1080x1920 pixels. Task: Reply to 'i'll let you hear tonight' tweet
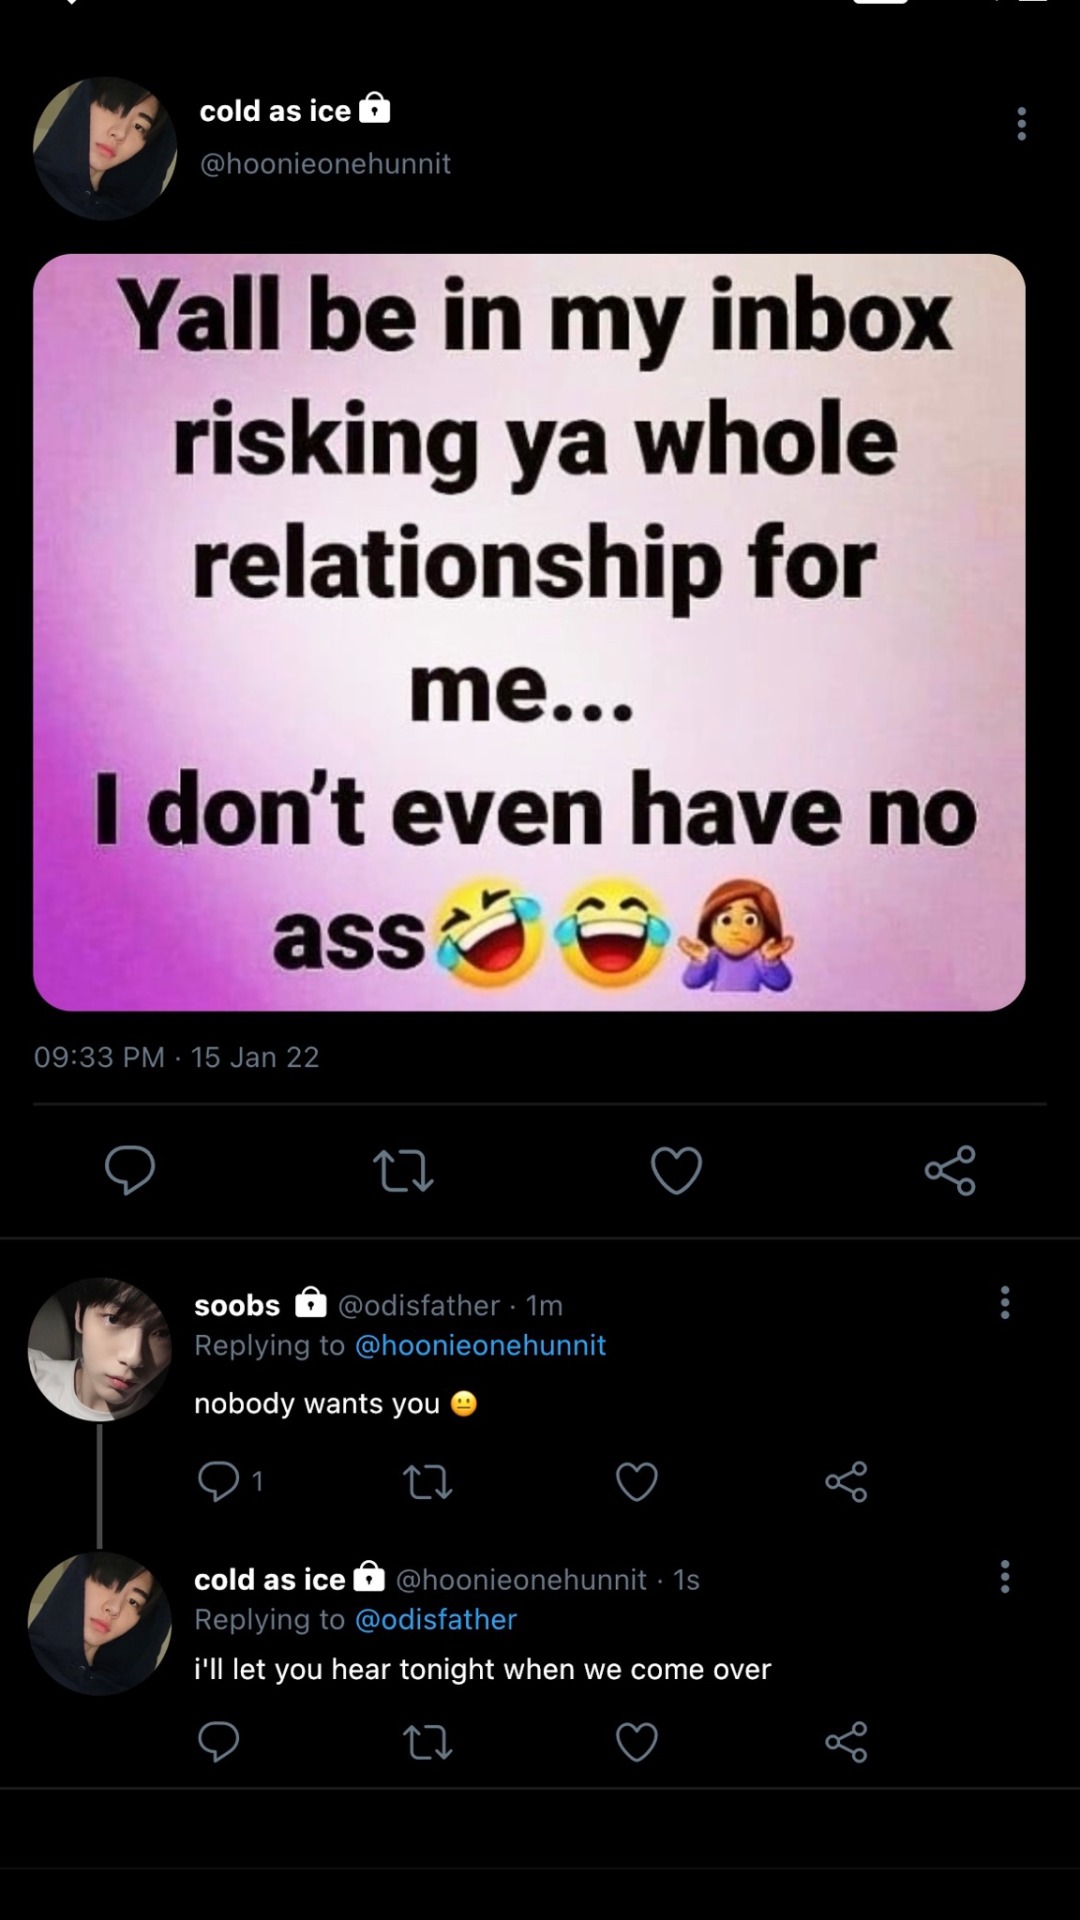click(x=219, y=1742)
